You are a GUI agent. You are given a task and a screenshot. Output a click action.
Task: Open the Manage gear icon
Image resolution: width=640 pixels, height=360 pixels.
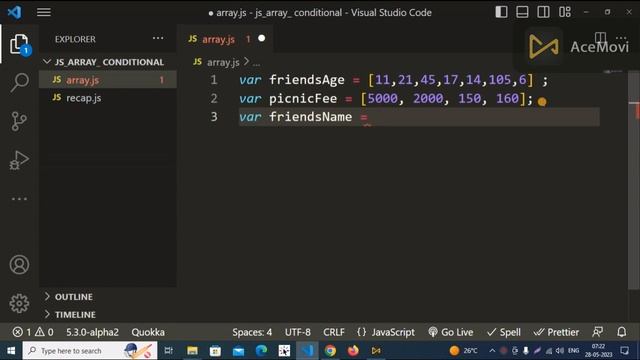point(19,303)
